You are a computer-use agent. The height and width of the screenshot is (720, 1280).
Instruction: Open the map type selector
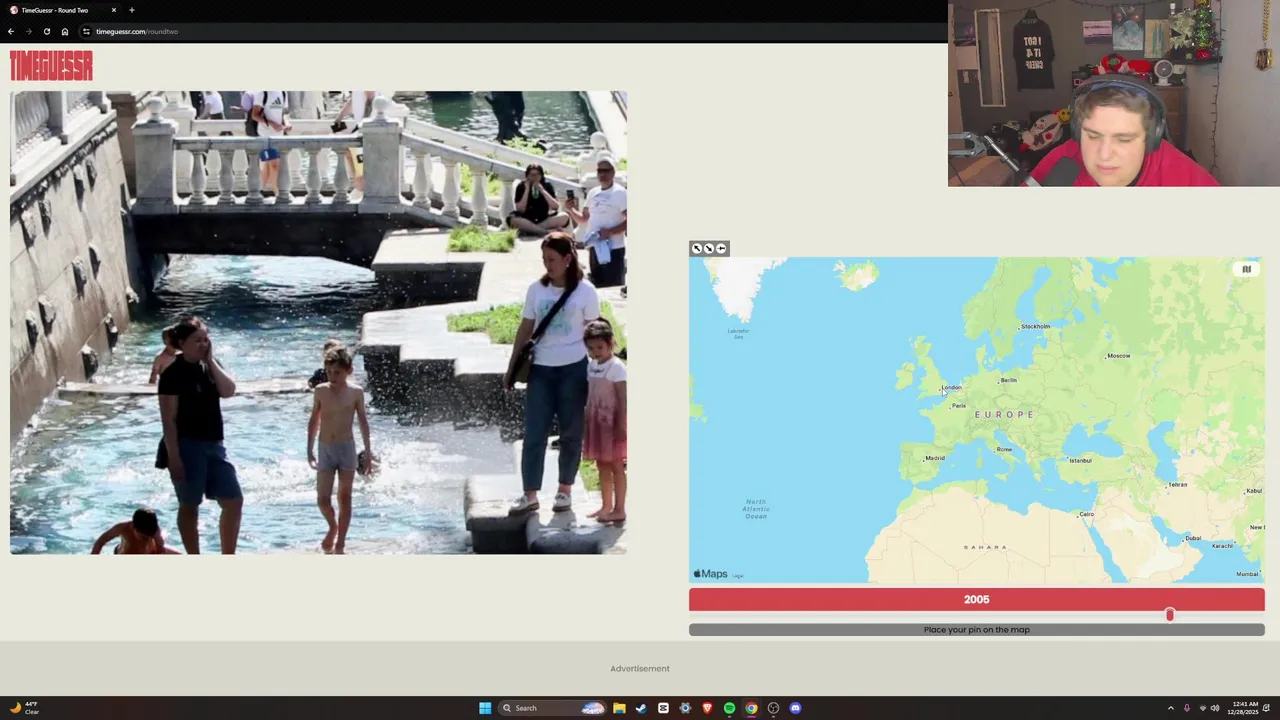[x=1246, y=269]
